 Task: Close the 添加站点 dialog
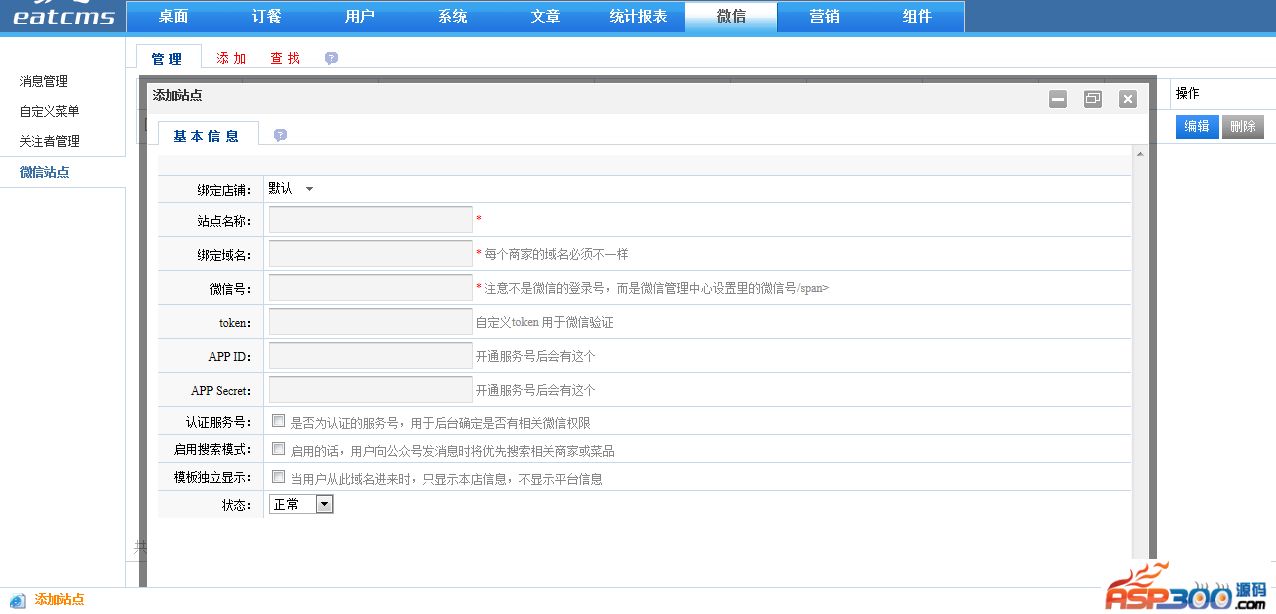1128,99
